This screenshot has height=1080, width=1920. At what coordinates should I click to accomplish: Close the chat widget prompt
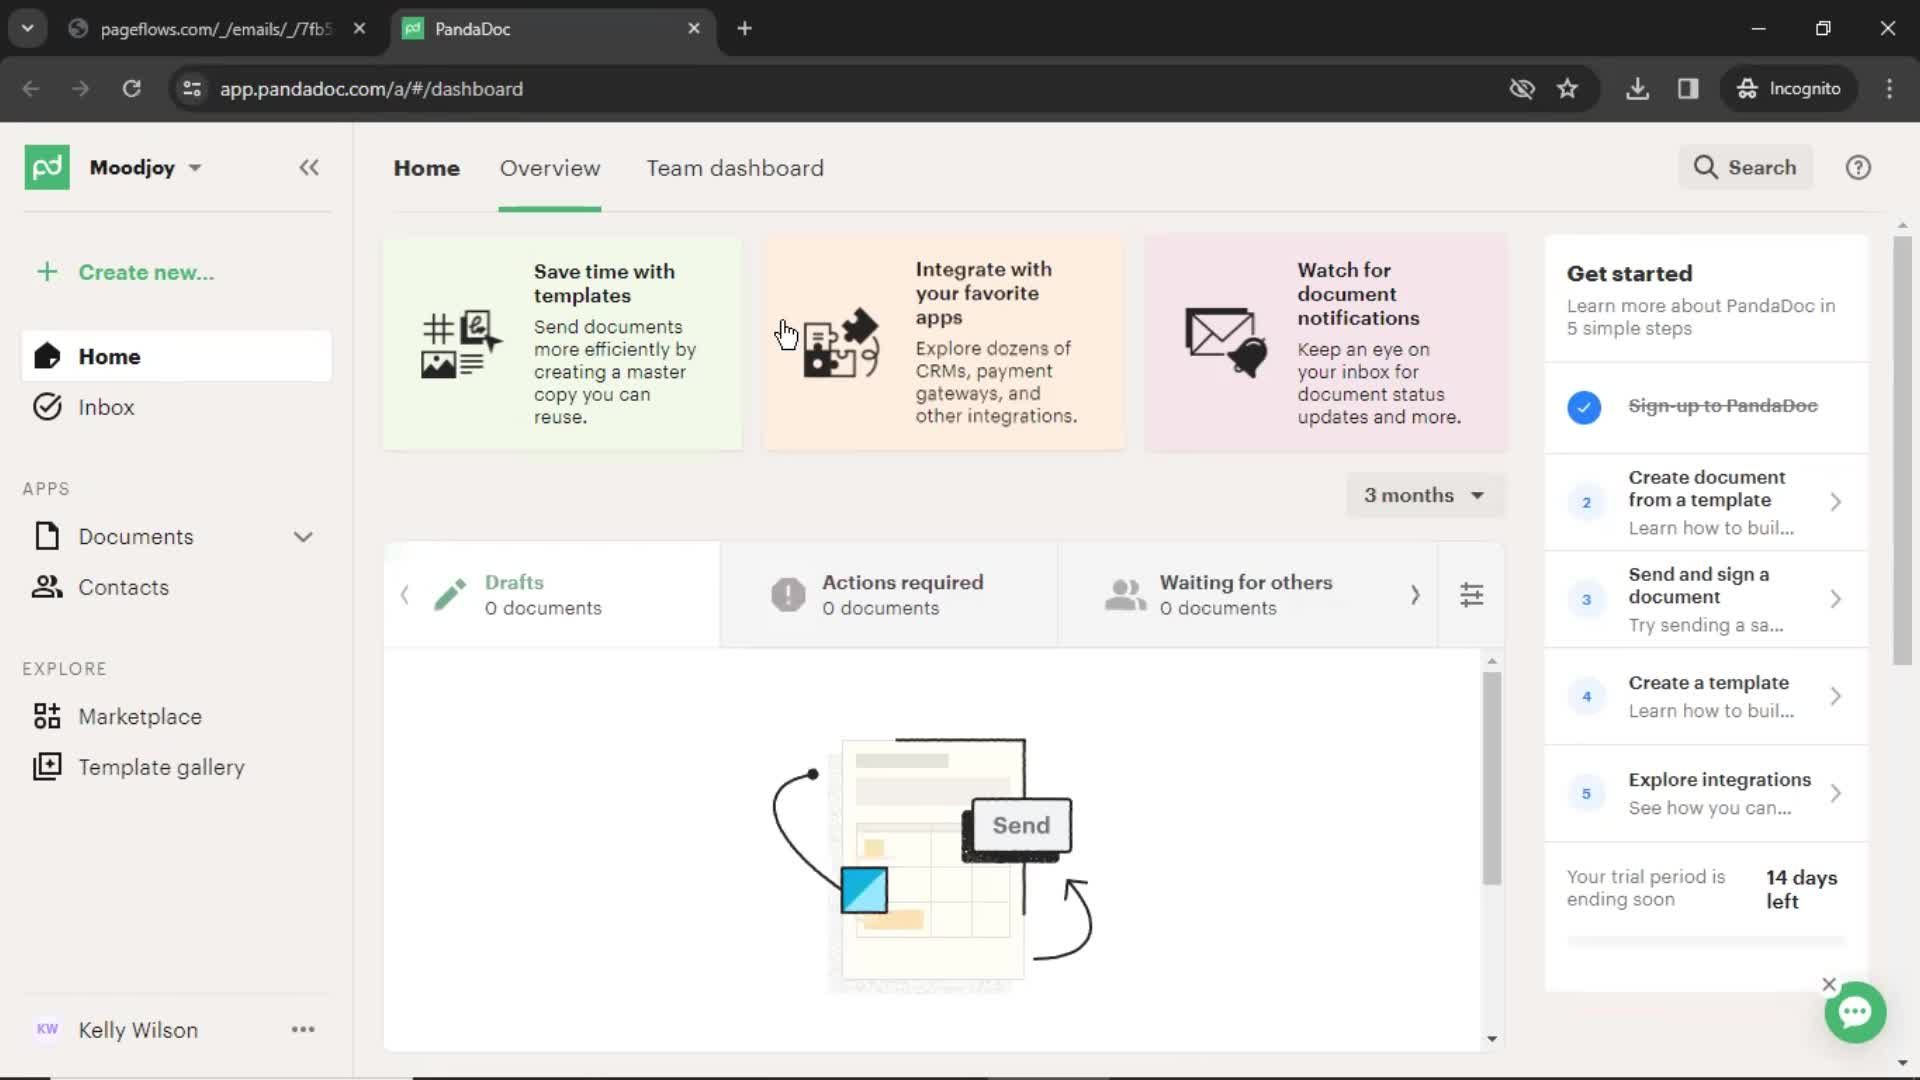pos(1829,984)
